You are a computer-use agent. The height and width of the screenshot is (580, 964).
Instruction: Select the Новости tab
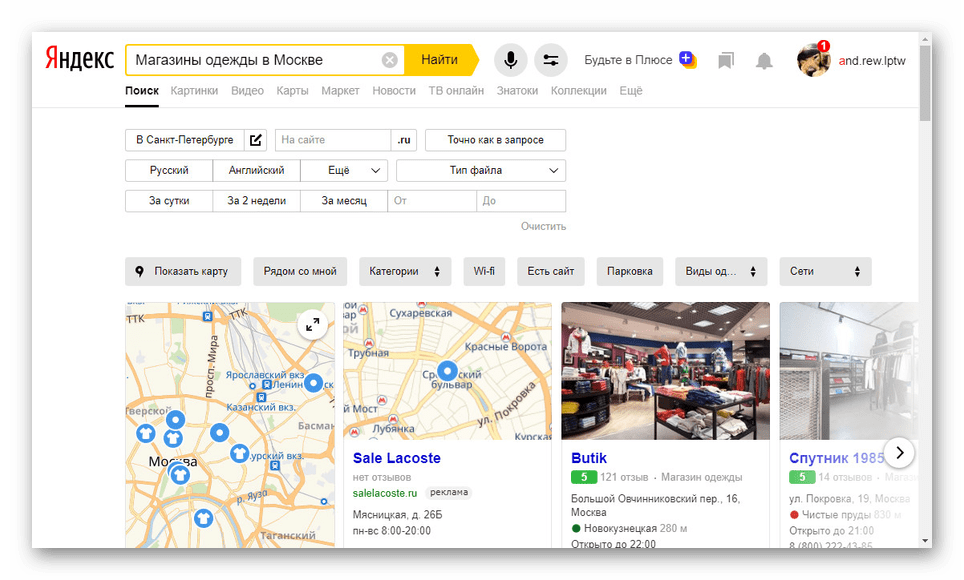394,90
